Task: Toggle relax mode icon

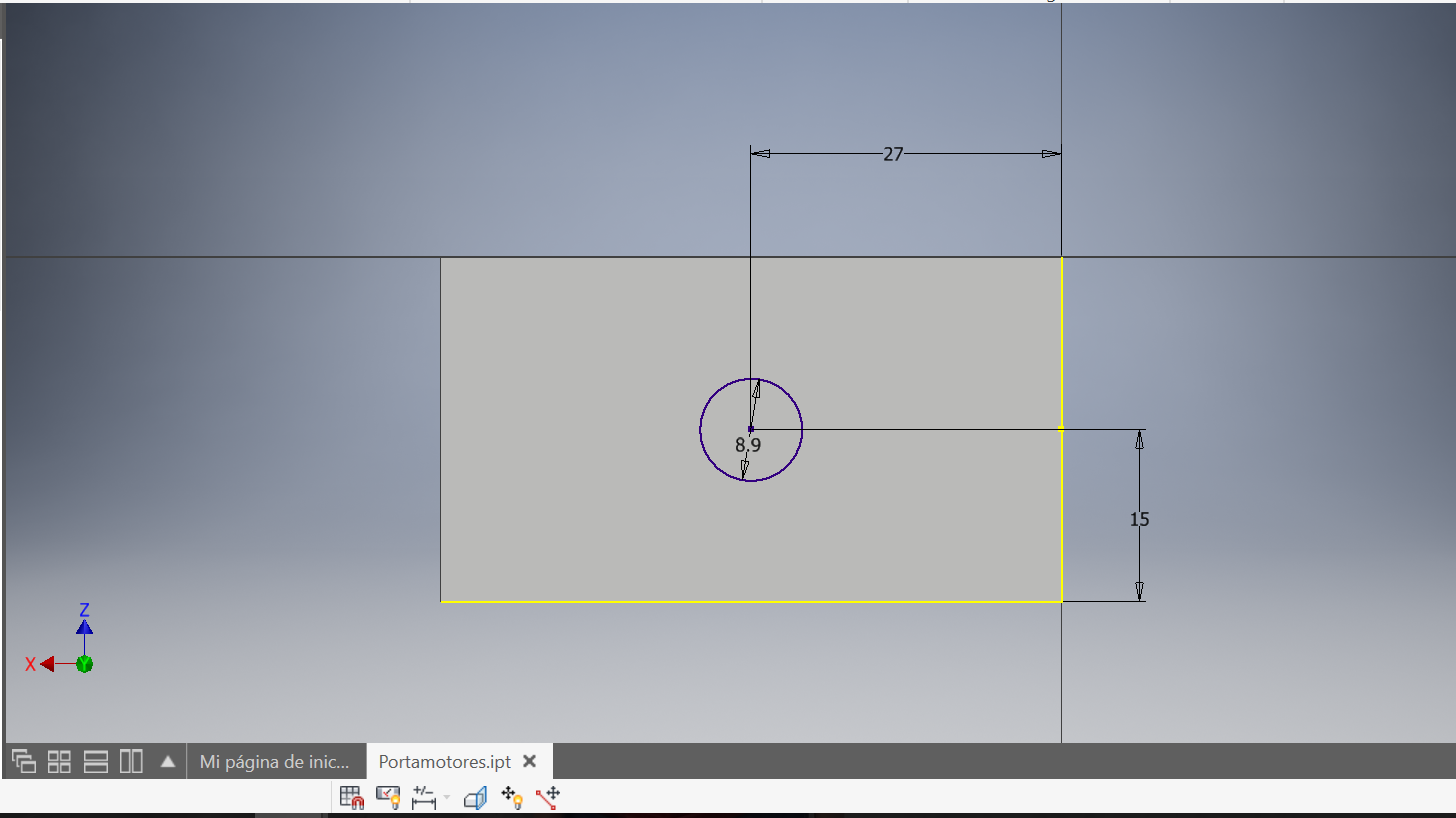Action: pos(548,797)
